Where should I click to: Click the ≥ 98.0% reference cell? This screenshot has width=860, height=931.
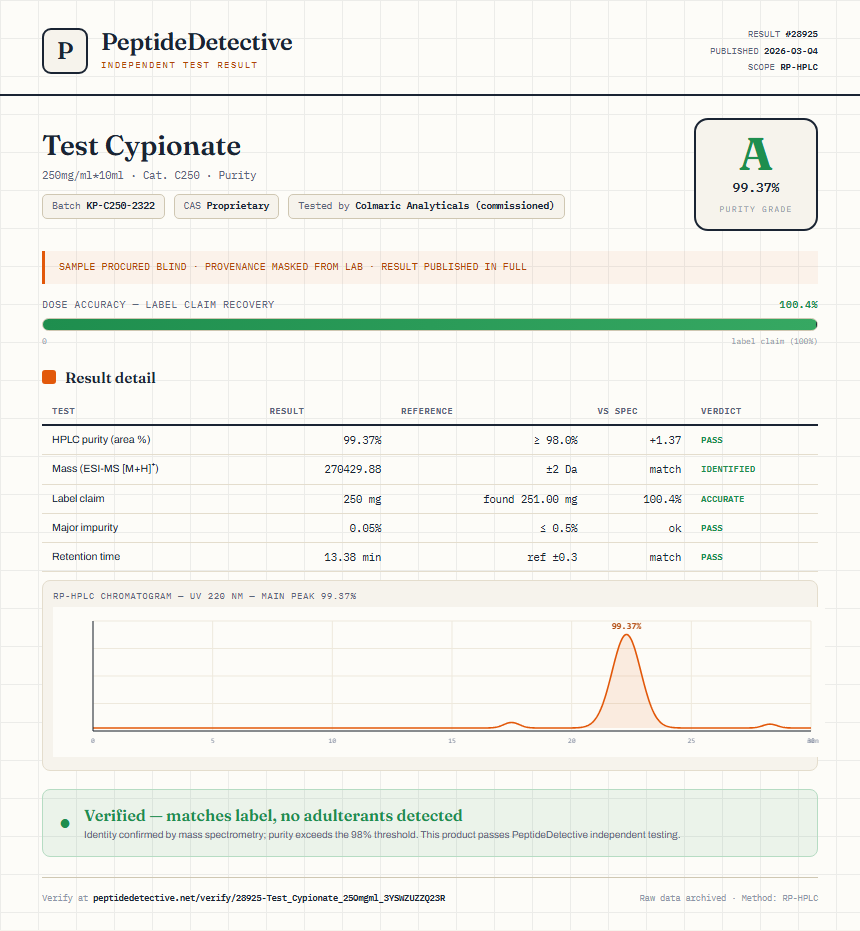tap(555, 440)
